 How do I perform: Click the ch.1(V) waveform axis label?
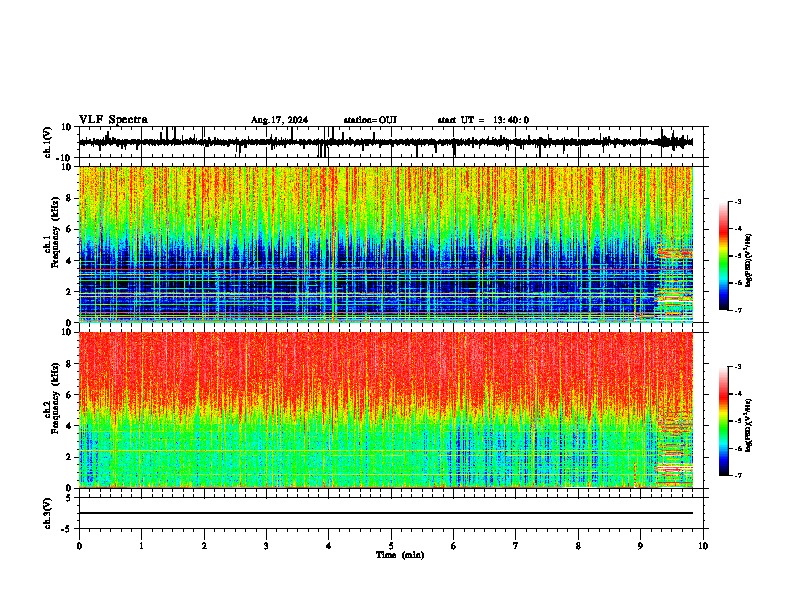[x=48, y=142]
